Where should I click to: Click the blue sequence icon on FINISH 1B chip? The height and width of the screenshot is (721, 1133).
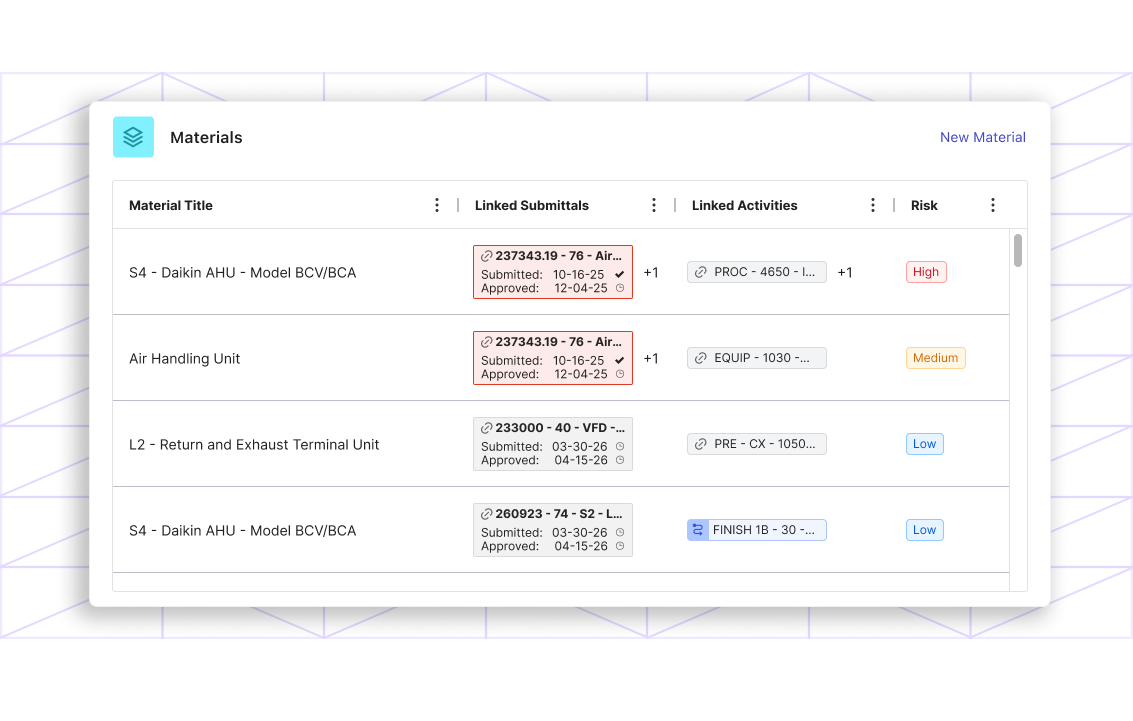[697, 529]
